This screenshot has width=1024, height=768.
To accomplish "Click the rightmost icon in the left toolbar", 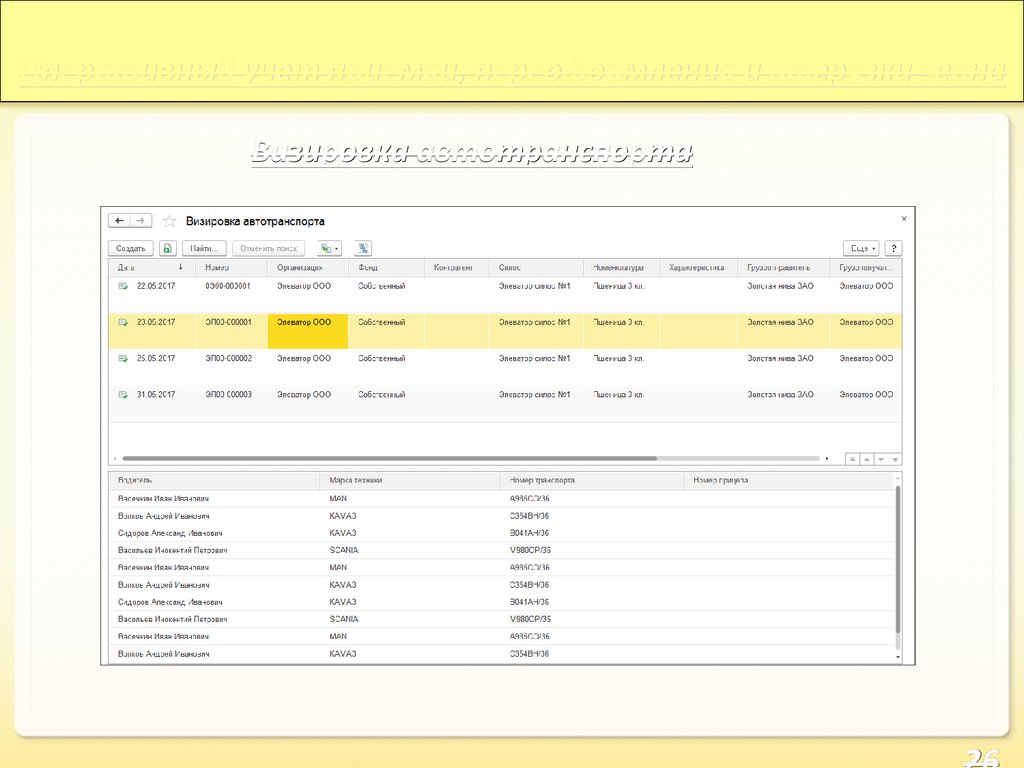I will 363,248.
